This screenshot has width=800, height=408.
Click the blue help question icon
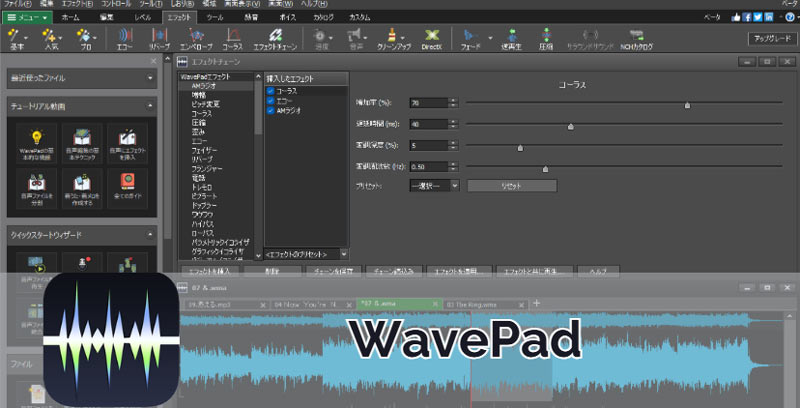point(790,17)
